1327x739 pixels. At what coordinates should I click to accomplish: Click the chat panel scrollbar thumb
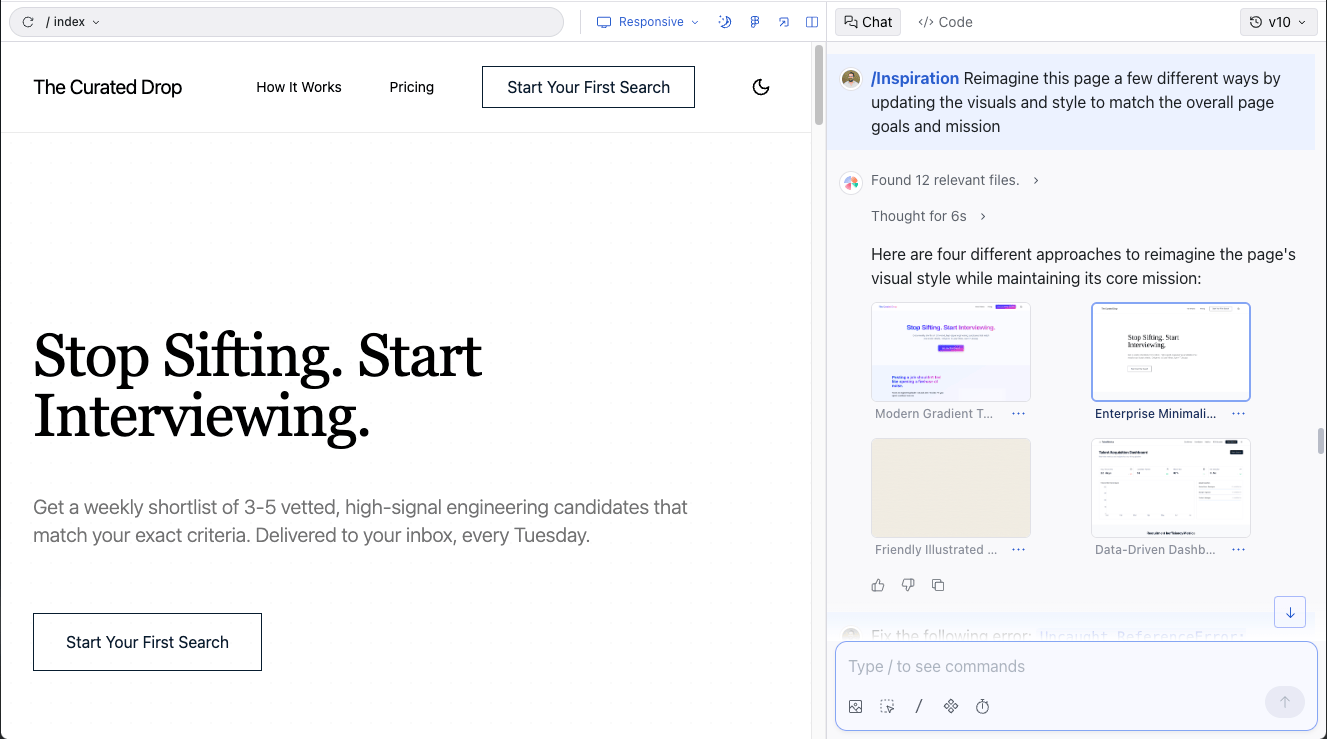point(1321,440)
